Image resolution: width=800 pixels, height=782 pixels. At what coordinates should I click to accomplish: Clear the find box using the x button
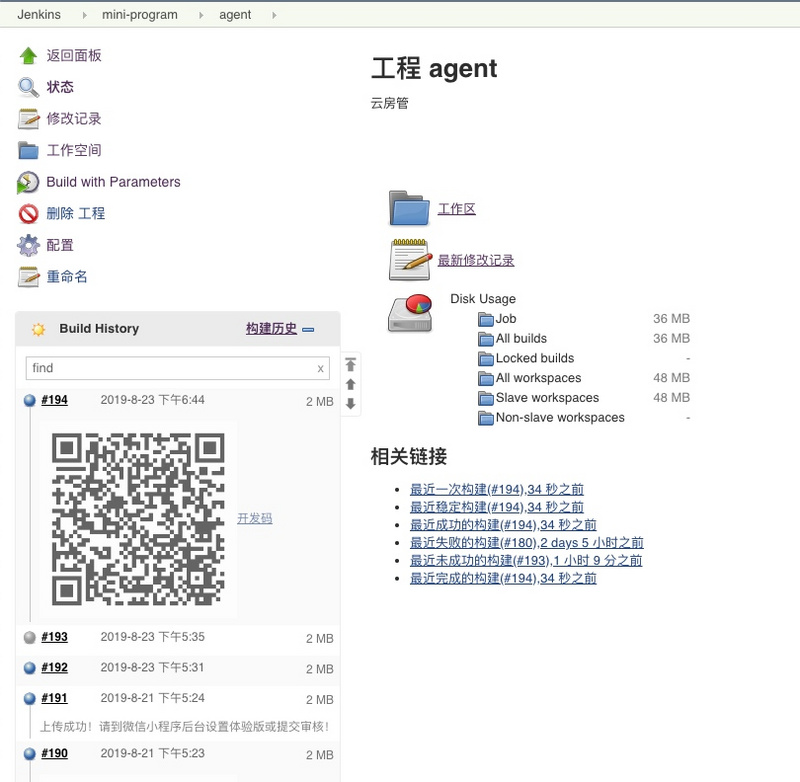320,368
